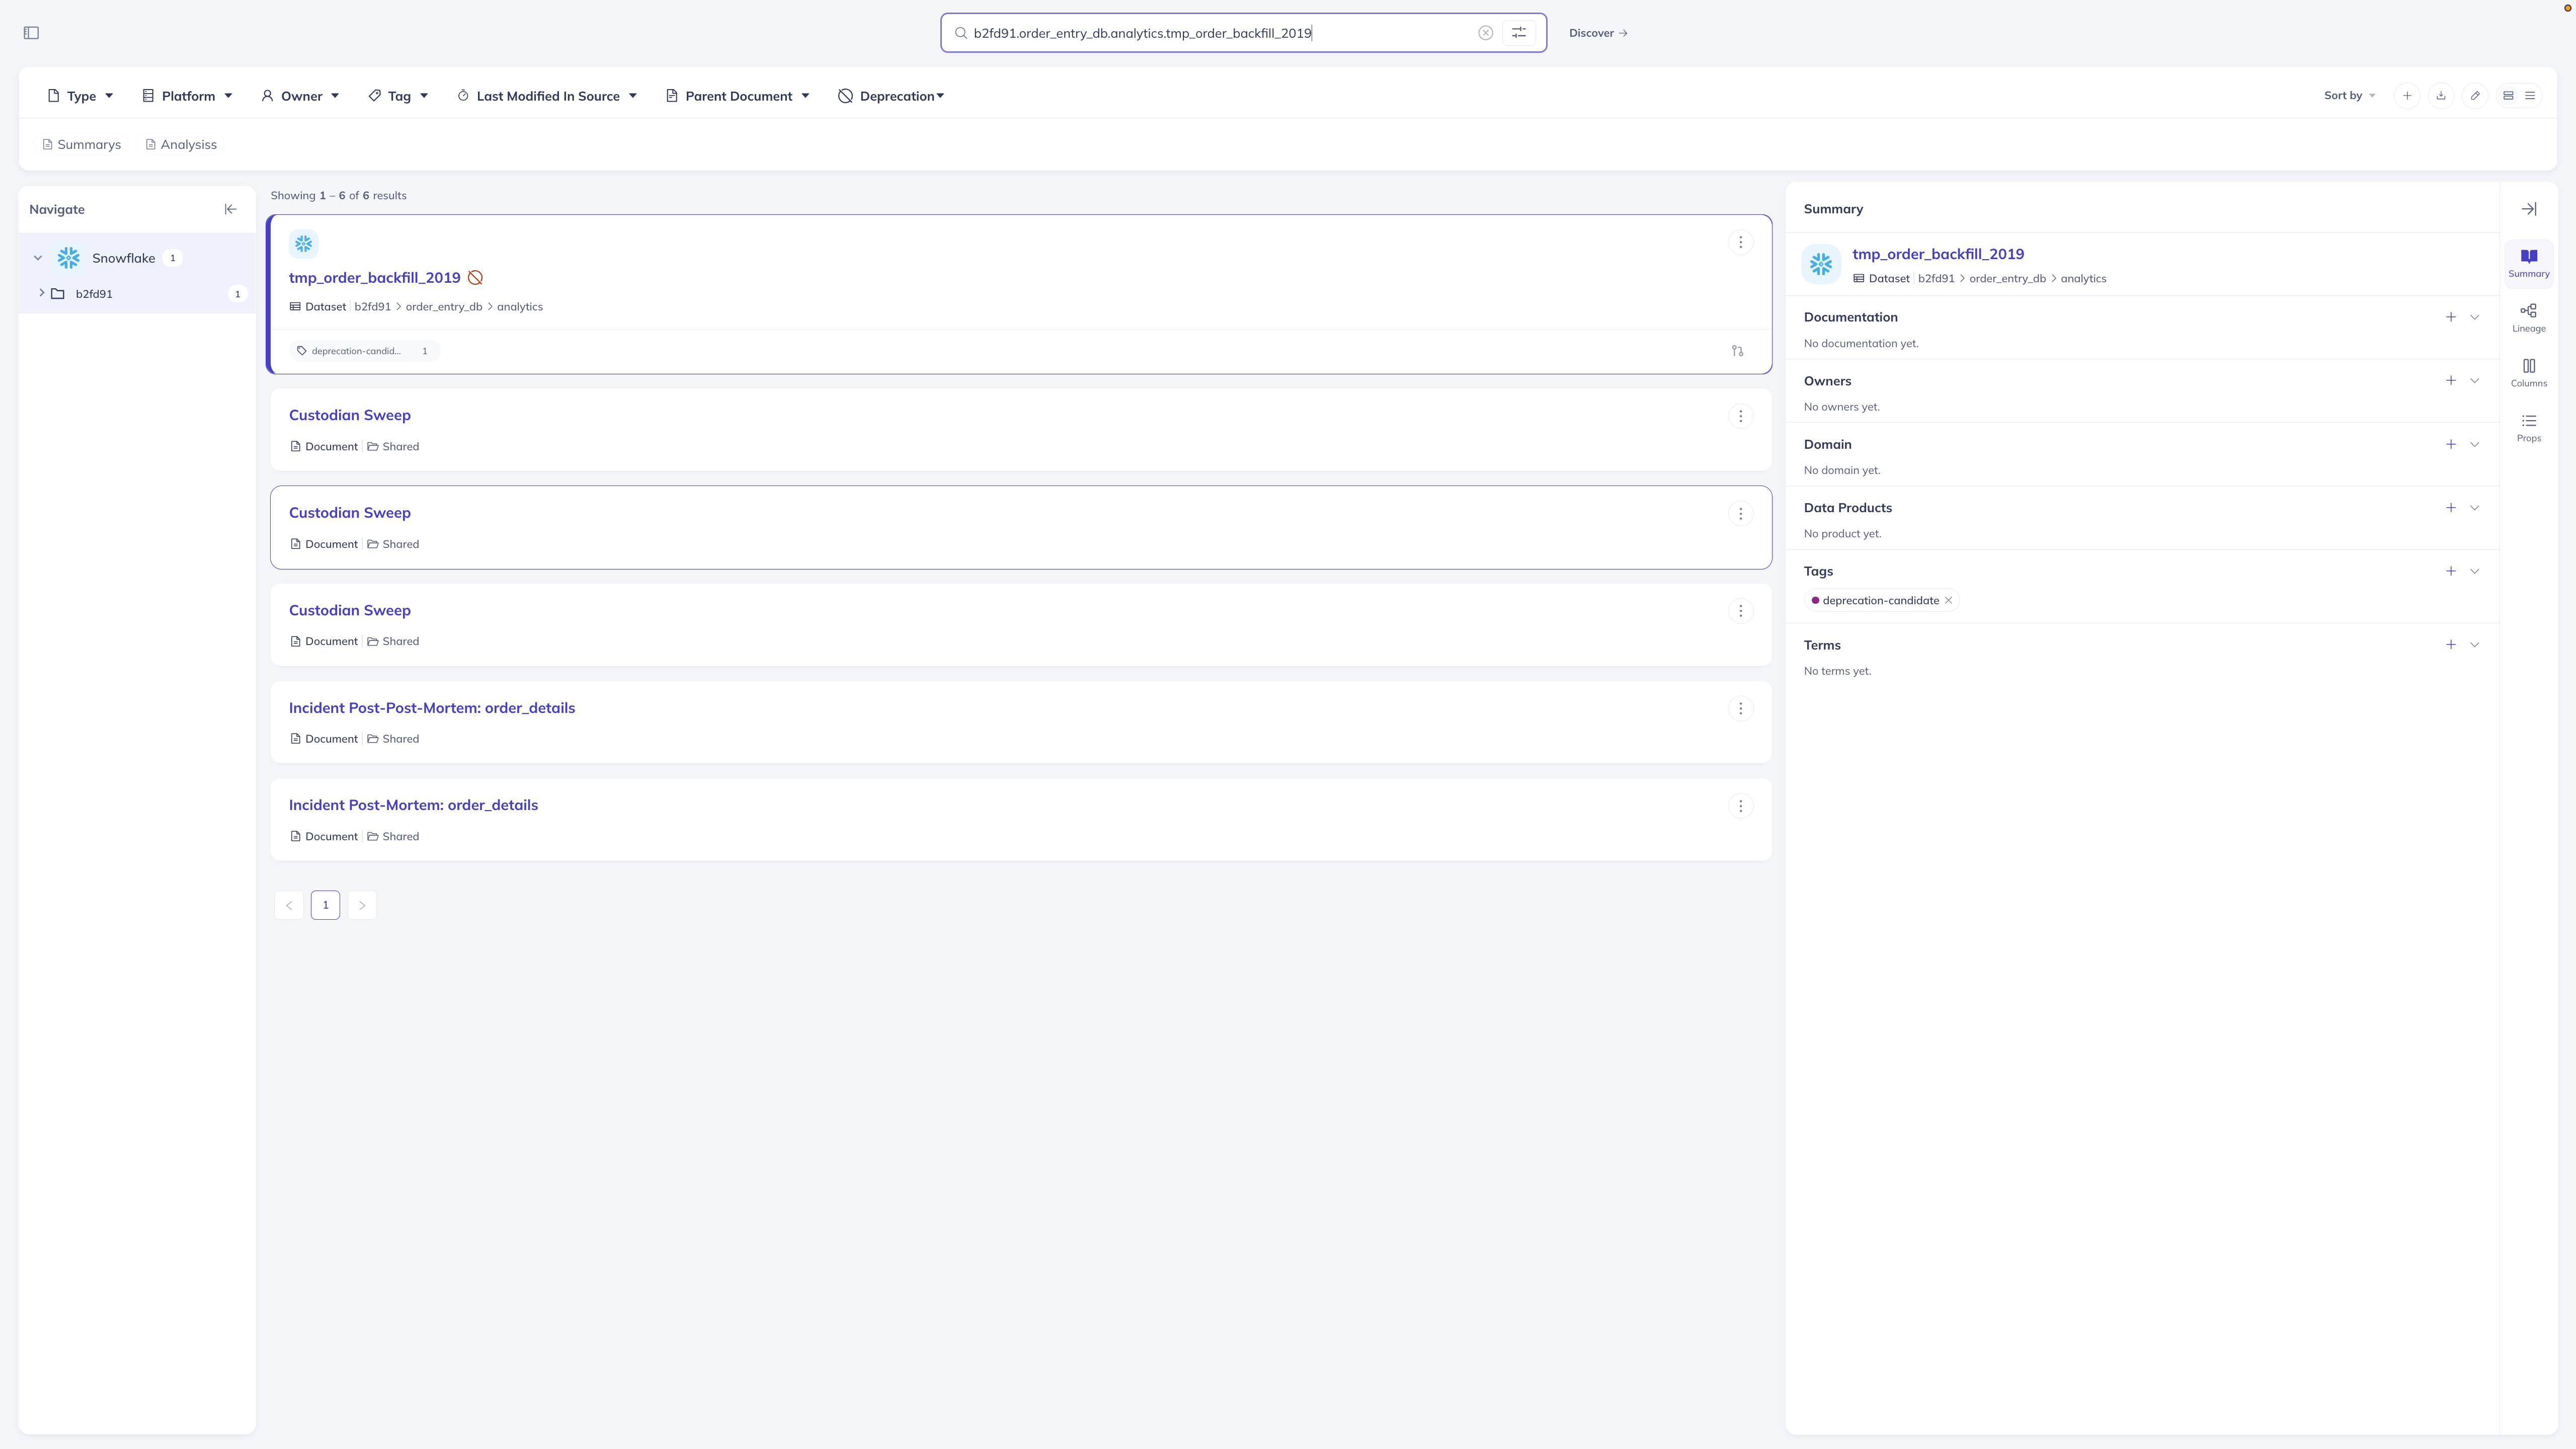Viewport: 2576px width, 1449px height.
Task: Open options menu of third Custodian Sweep
Action: (1740, 611)
